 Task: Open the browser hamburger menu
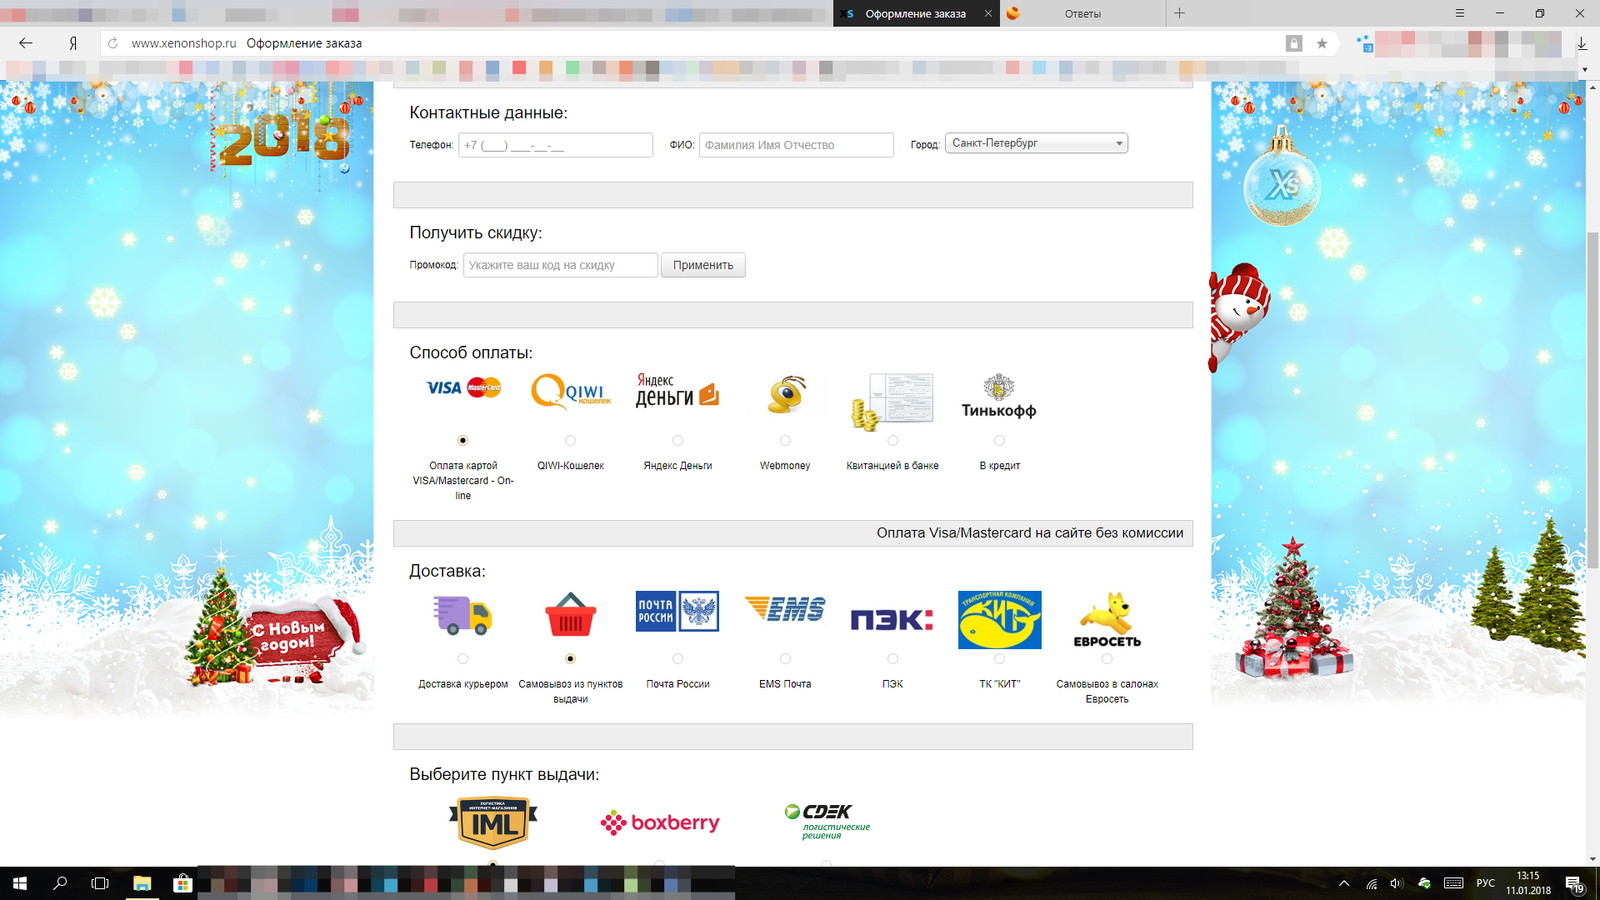pyautogui.click(x=1460, y=13)
